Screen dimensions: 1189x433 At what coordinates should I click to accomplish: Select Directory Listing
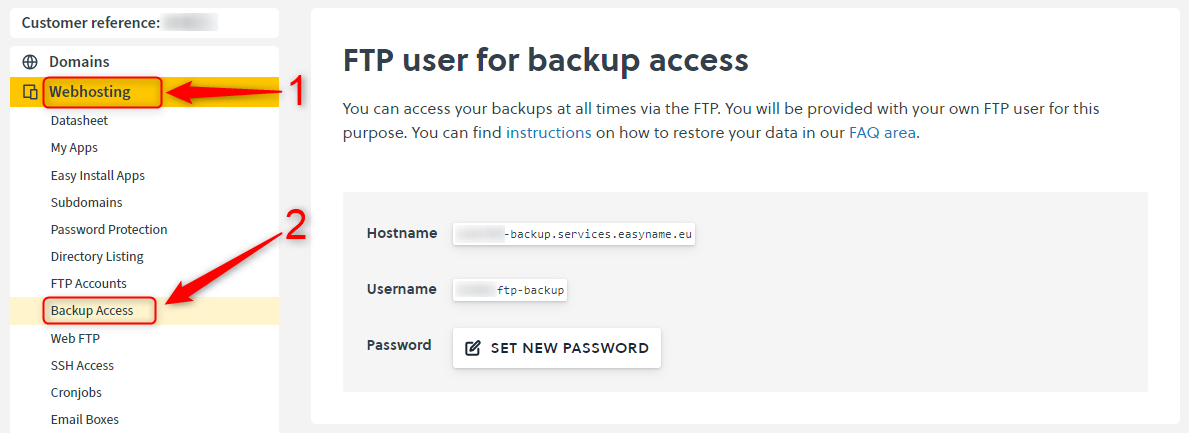96,256
